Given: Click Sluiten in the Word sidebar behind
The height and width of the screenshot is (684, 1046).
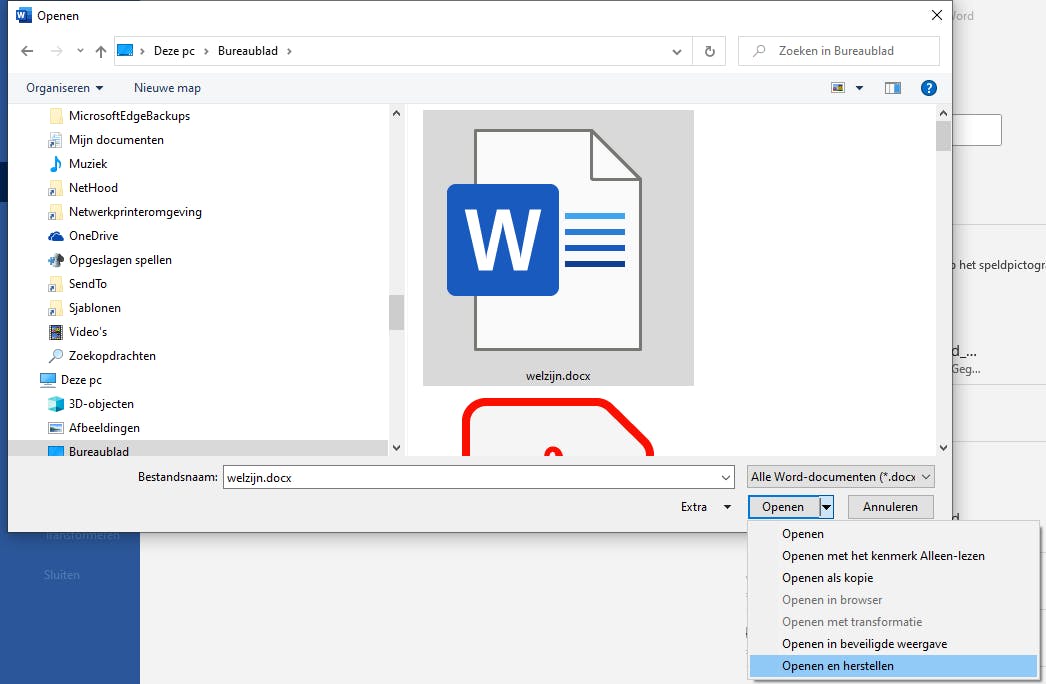Looking at the screenshot, I should coord(61,575).
